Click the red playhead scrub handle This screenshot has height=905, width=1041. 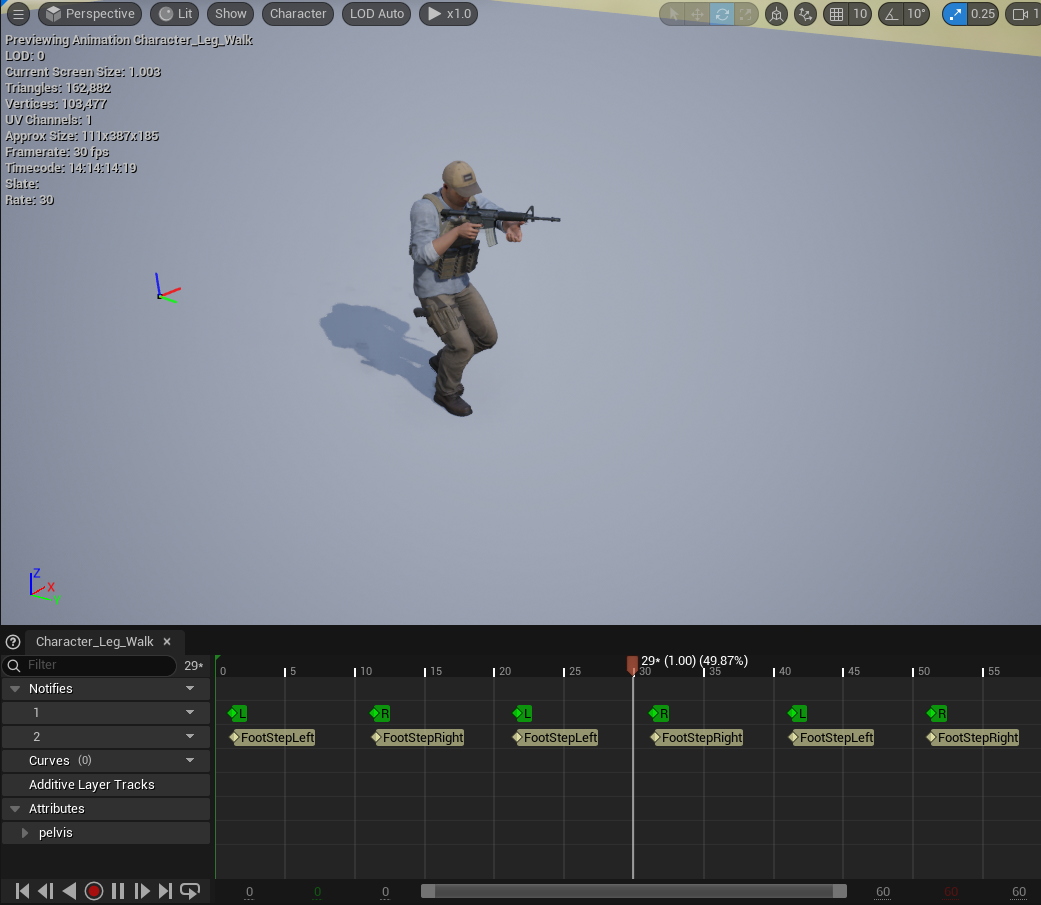click(x=632, y=665)
